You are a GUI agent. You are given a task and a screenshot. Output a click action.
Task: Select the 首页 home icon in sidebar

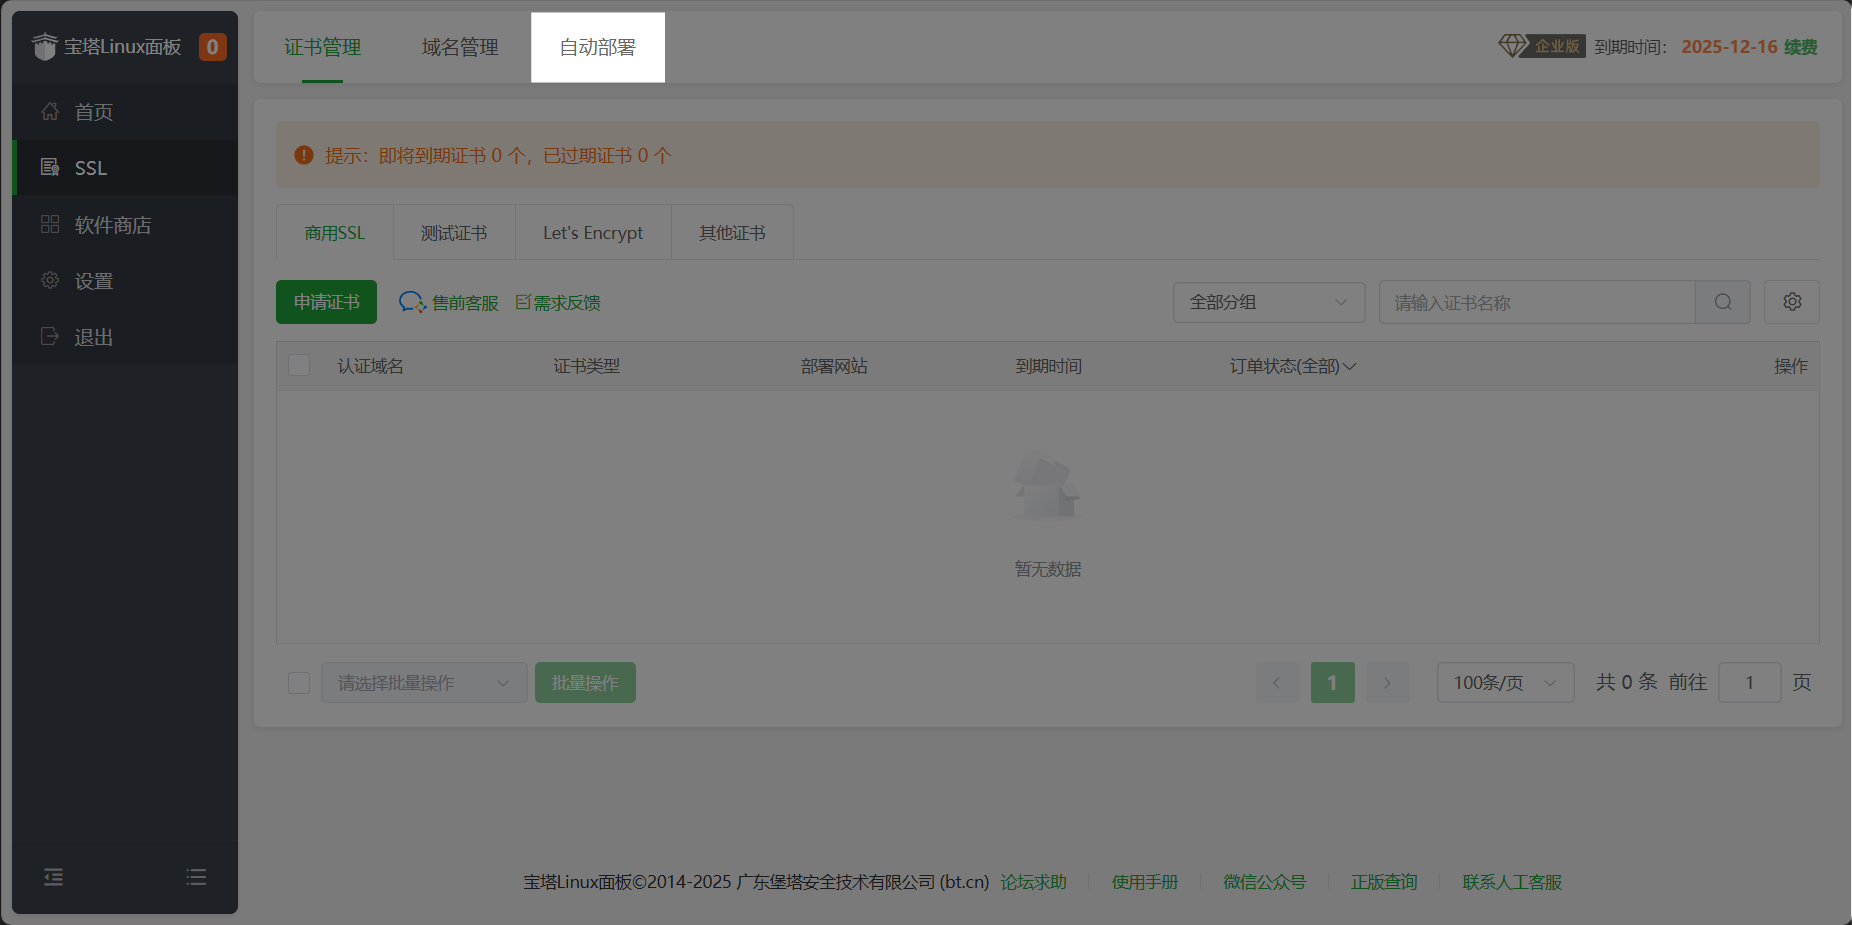pos(50,111)
